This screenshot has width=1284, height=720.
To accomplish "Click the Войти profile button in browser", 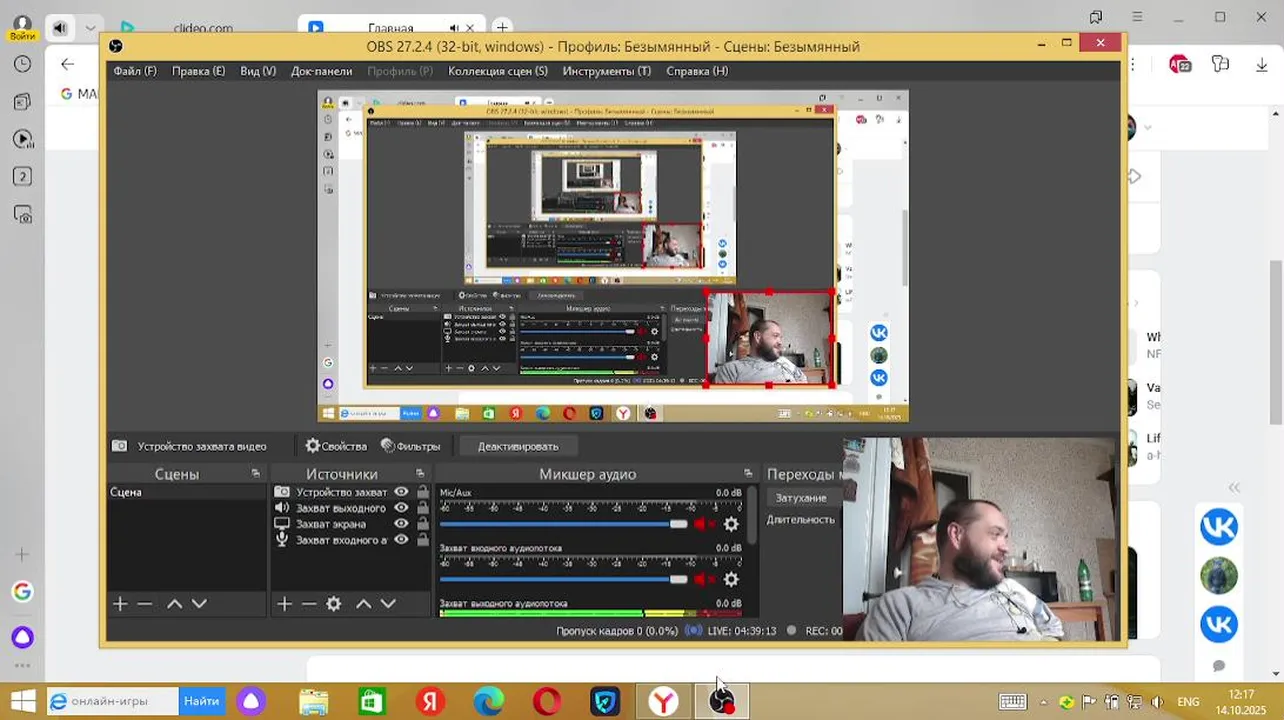I will click(22, 27).
